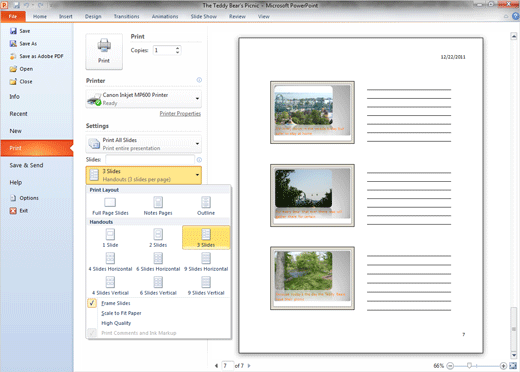This screenshot has width=520, height=372.
Task: Choose 6 Slides Vertical handout
Action: (158, 286)
